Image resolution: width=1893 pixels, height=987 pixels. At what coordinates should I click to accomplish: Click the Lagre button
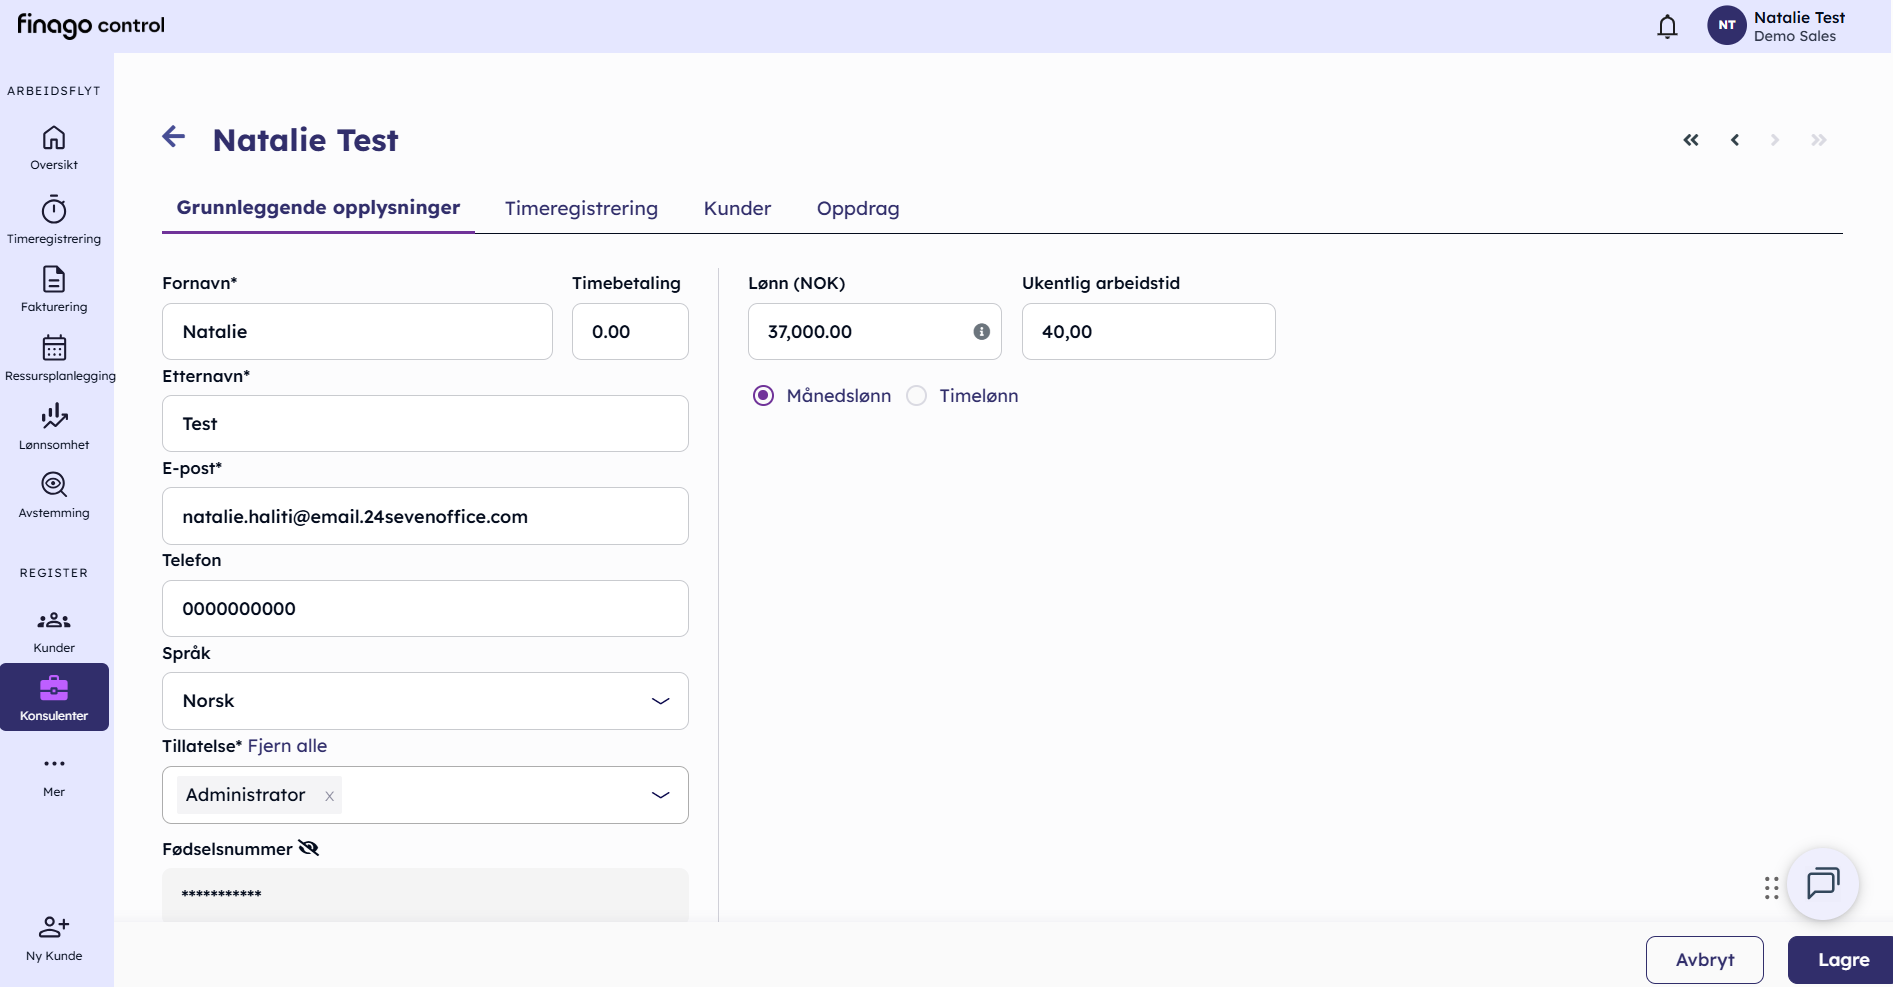click(1840, 960)
